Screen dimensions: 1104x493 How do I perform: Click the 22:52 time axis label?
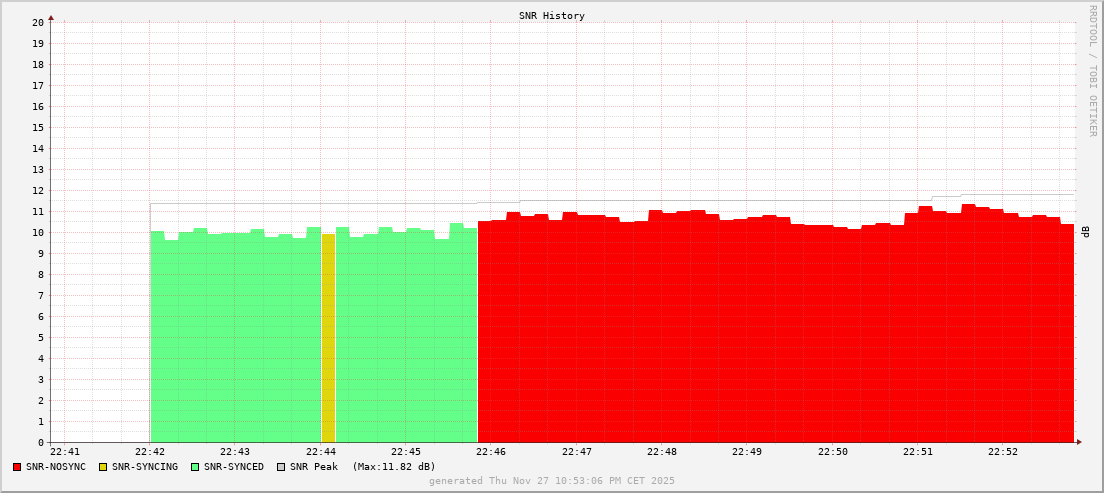click(x=1002, y=452)
